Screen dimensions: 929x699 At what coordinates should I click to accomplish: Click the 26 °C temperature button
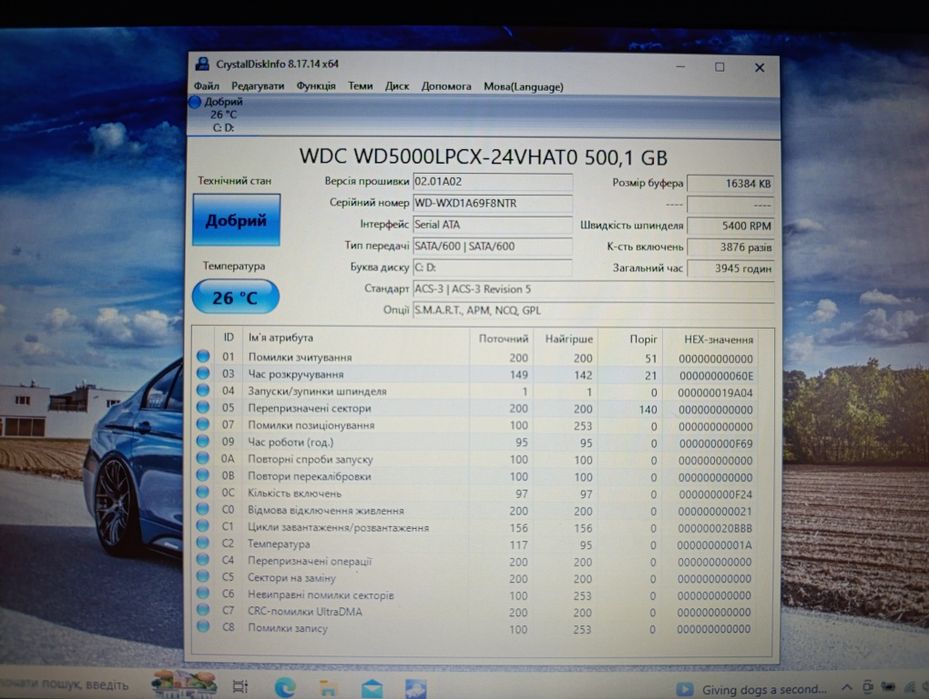pos(235,296)
